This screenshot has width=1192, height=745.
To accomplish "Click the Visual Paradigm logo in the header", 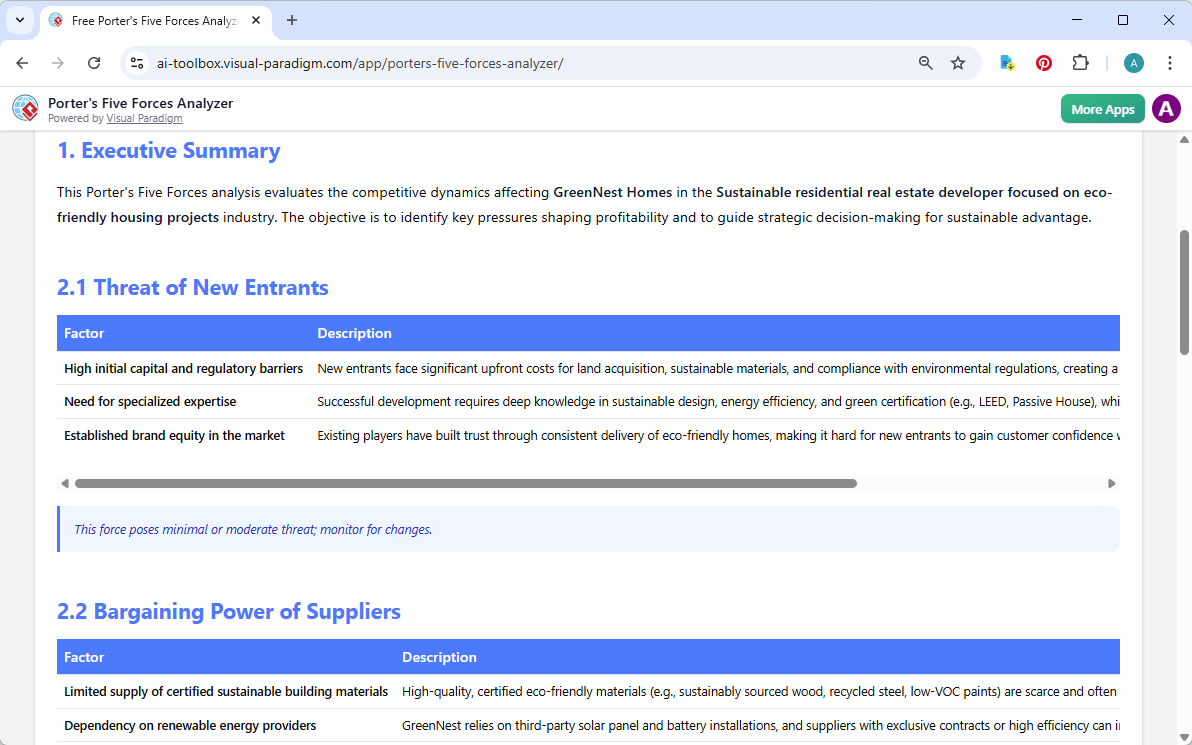I will pos(25,108).
